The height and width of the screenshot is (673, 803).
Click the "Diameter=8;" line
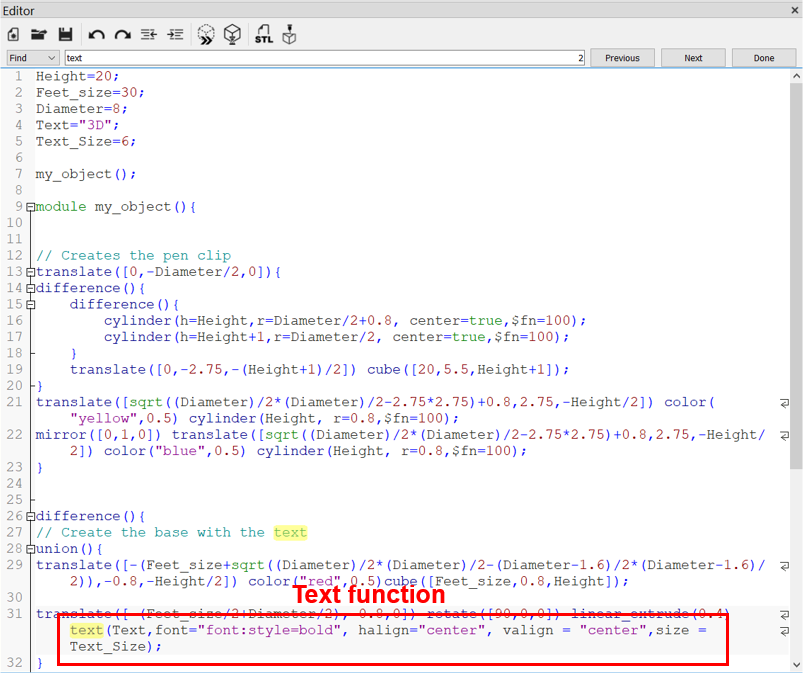81,109
